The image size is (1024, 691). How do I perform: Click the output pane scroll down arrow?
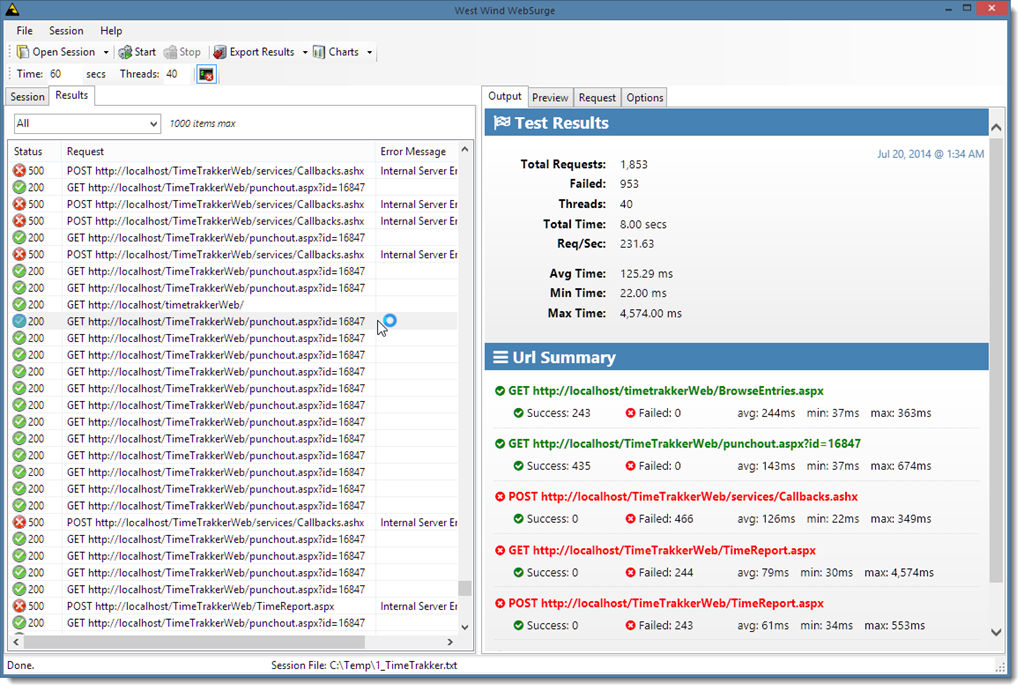[x=996, y=632]
